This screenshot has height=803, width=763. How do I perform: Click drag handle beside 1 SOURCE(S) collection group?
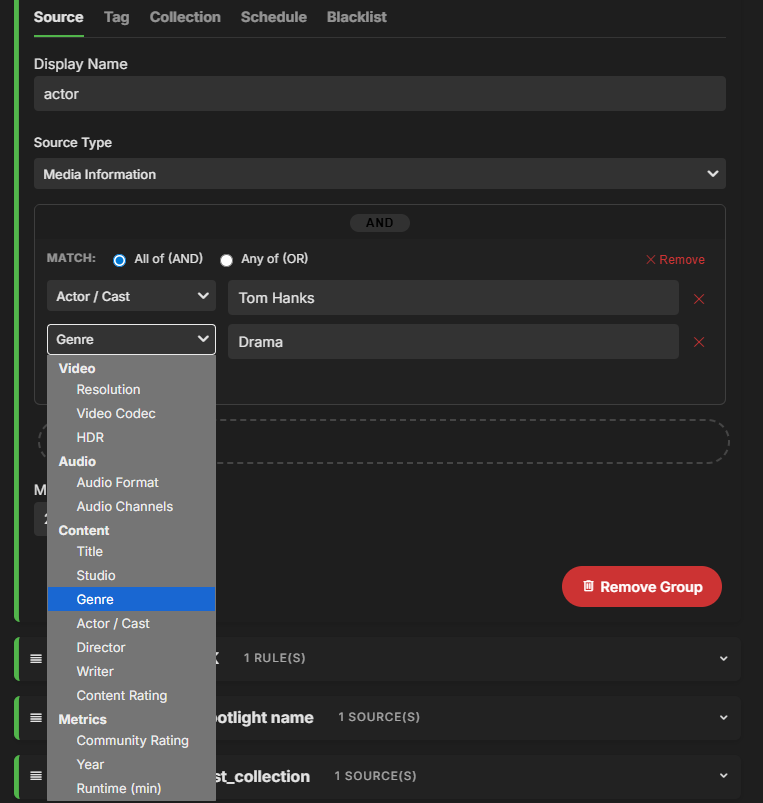(36, 776)
